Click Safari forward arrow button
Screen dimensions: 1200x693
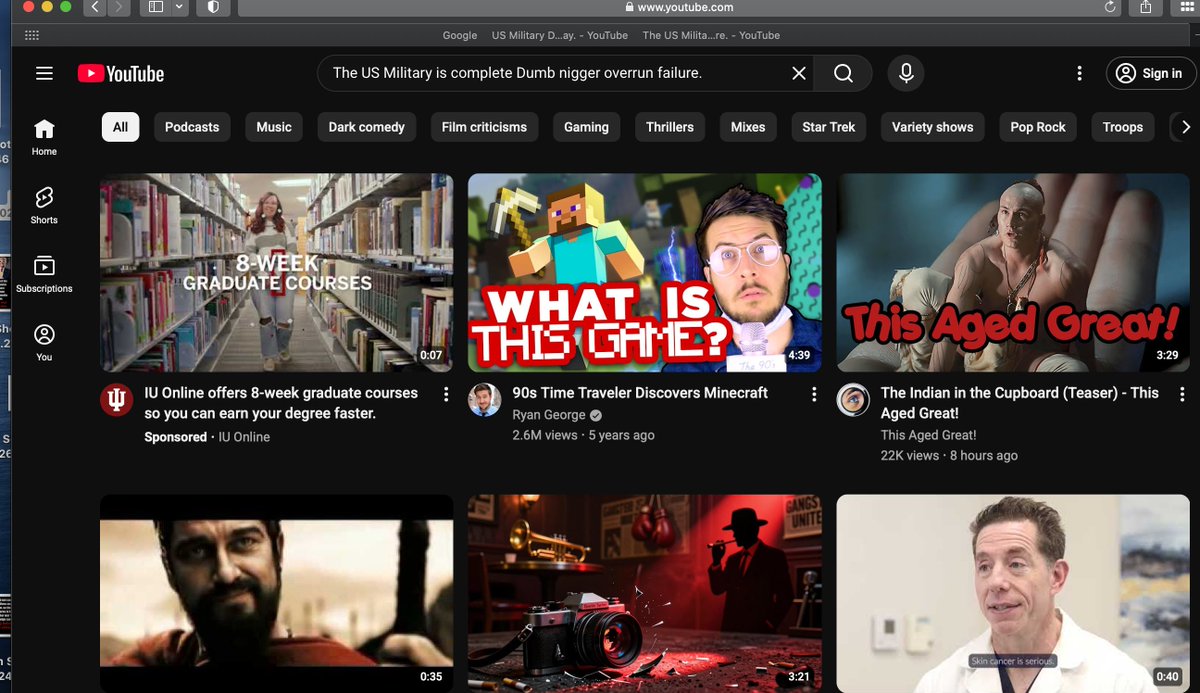click(119, 7)
